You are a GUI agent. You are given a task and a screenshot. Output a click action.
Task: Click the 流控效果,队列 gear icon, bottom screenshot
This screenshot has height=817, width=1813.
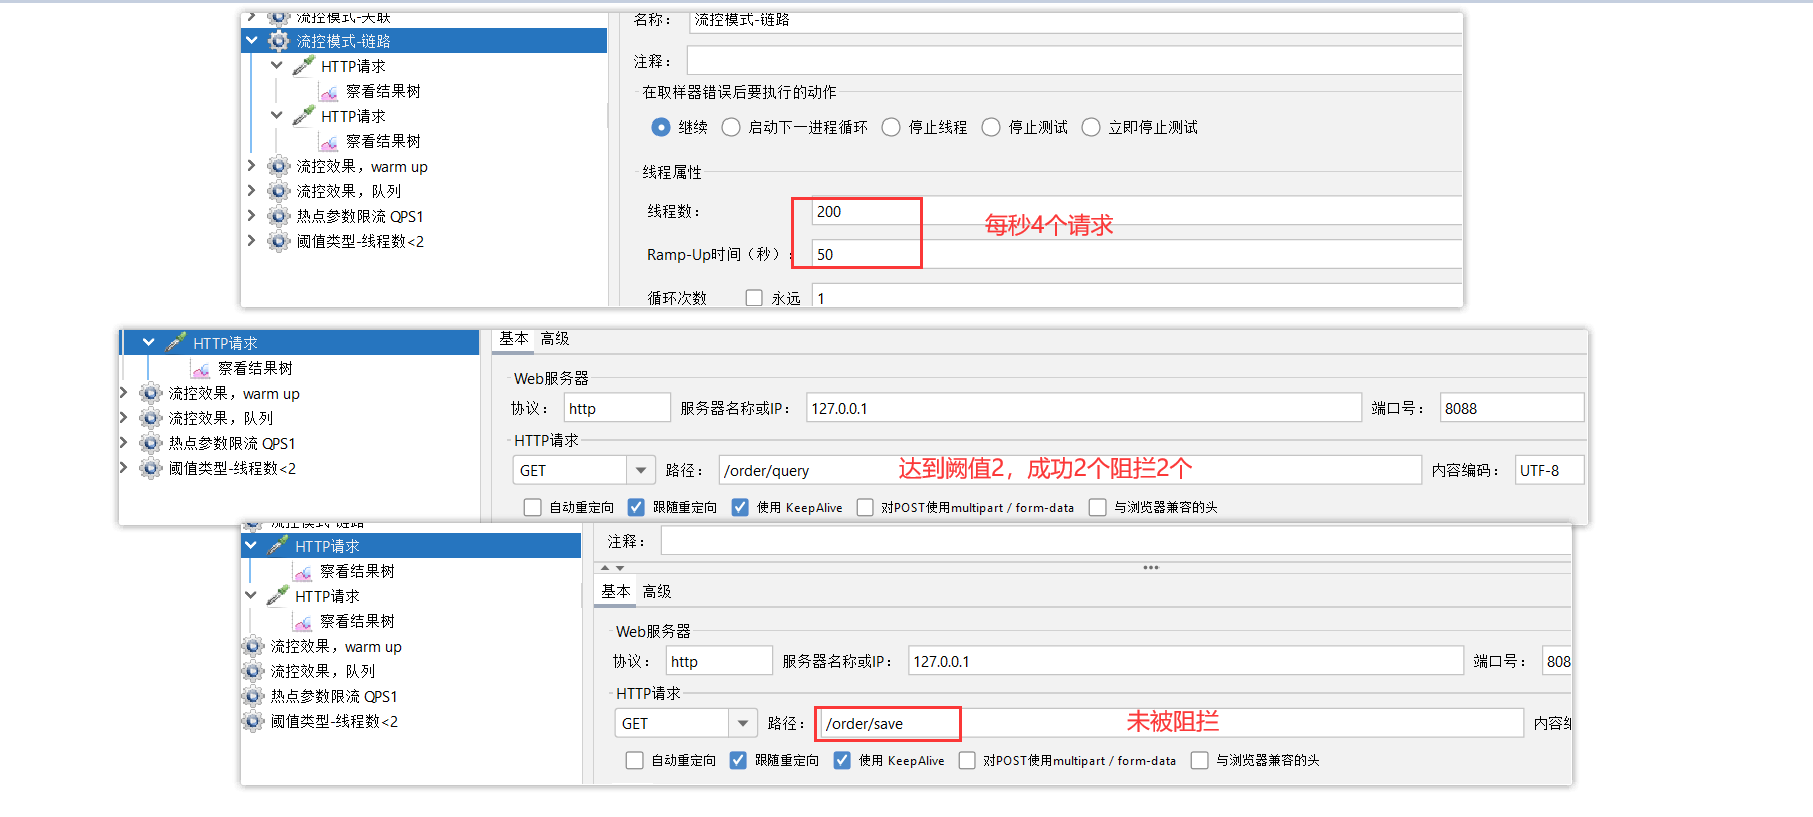pos(253,671)
